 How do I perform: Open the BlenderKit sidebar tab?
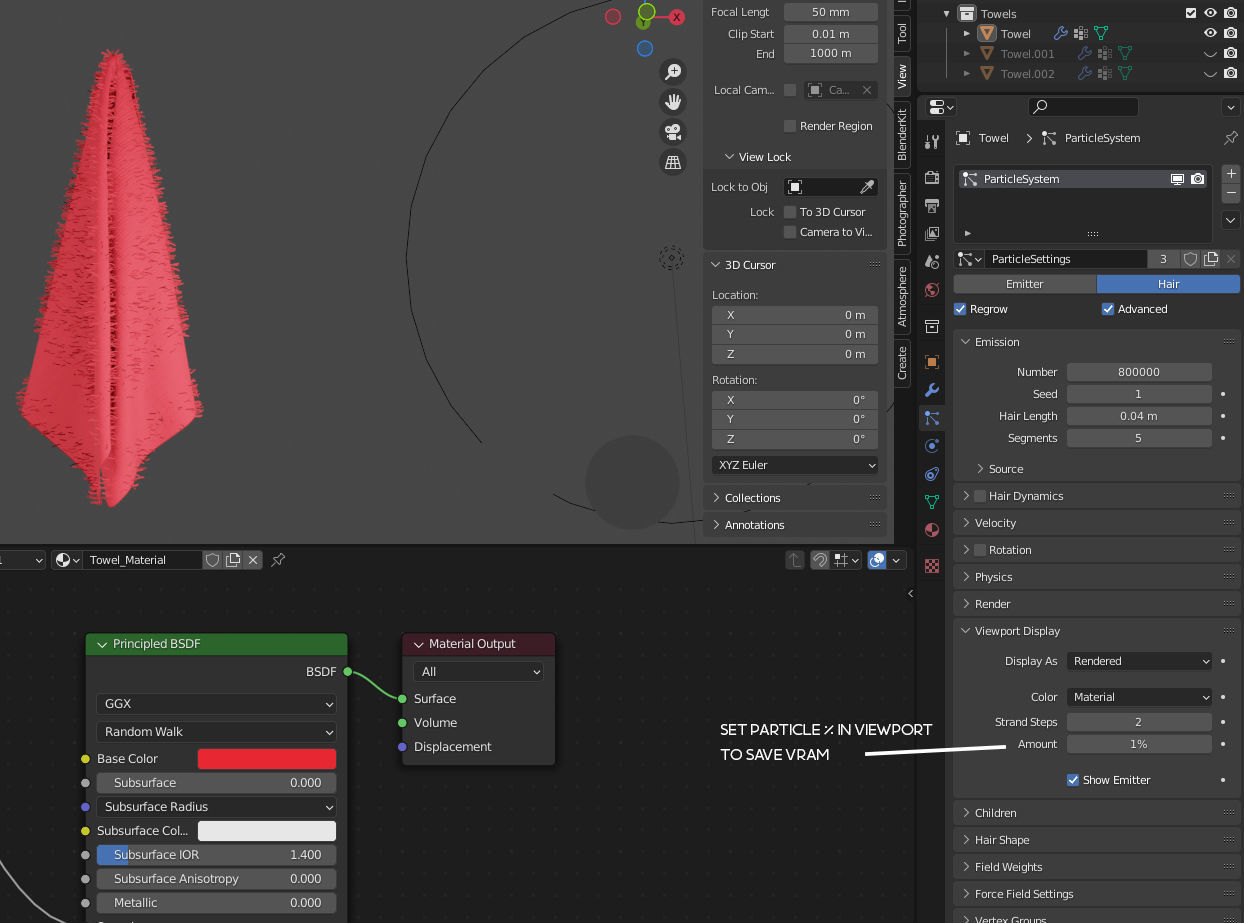[902, 135]
